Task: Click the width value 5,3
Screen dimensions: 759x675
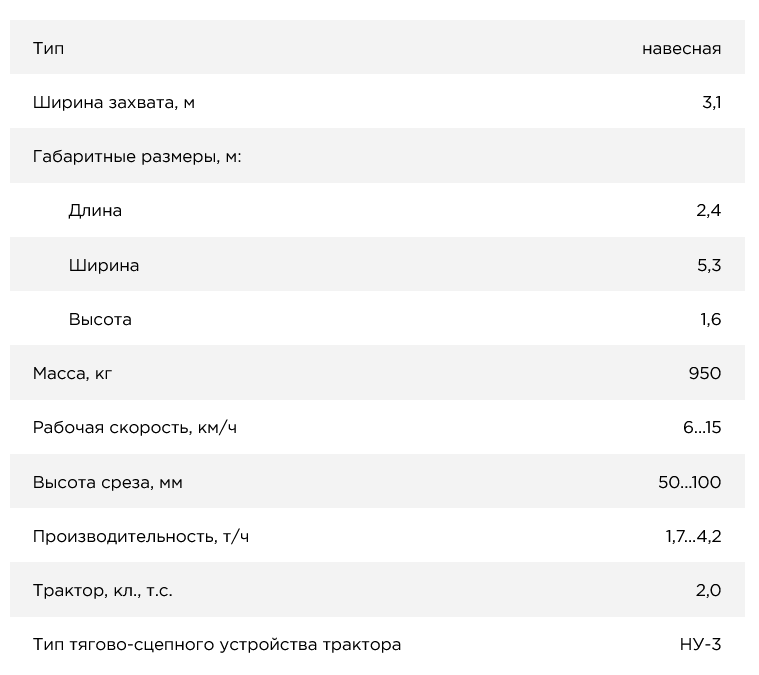Action: coord(710,265)
